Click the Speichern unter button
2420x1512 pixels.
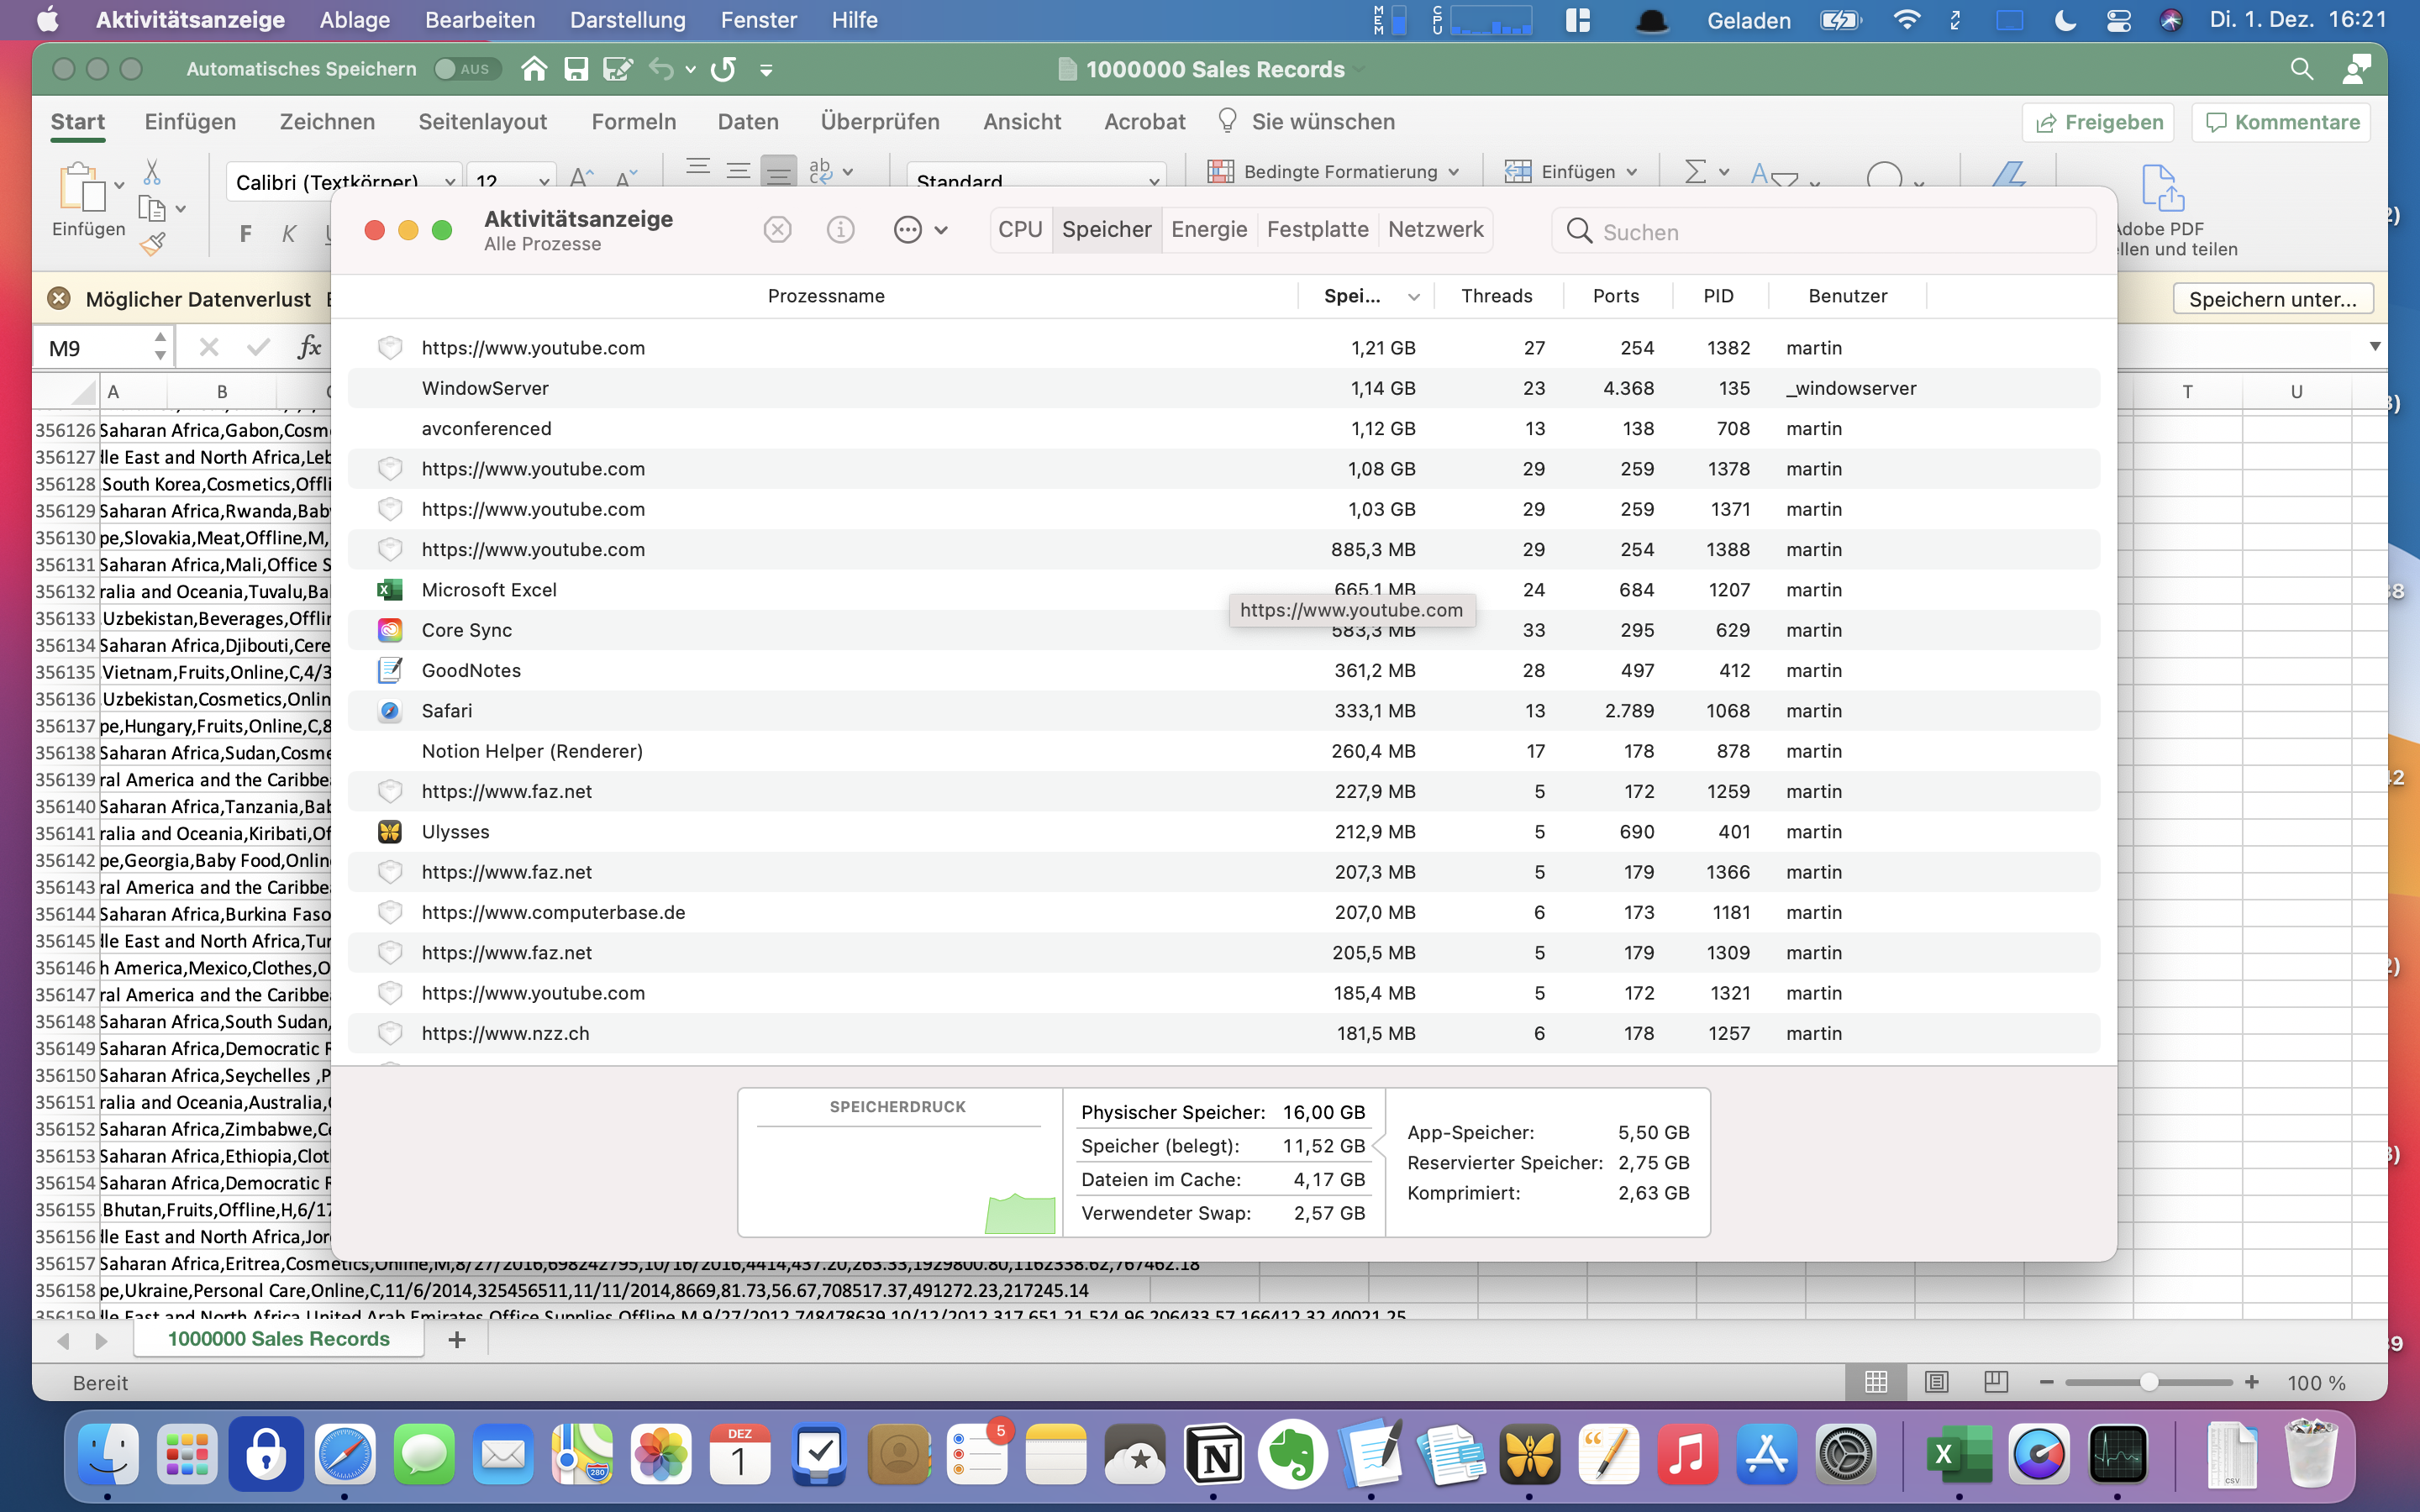pos(2272,299)
